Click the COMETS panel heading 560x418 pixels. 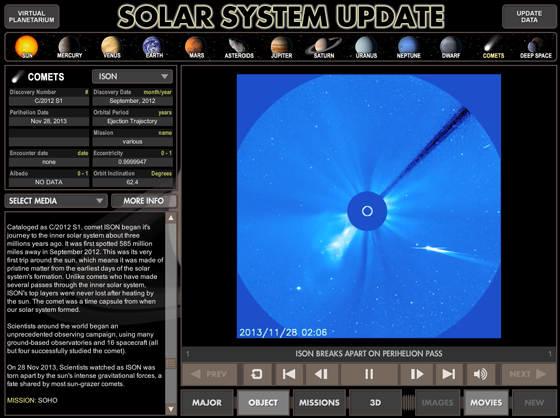(x=46, y=77)
